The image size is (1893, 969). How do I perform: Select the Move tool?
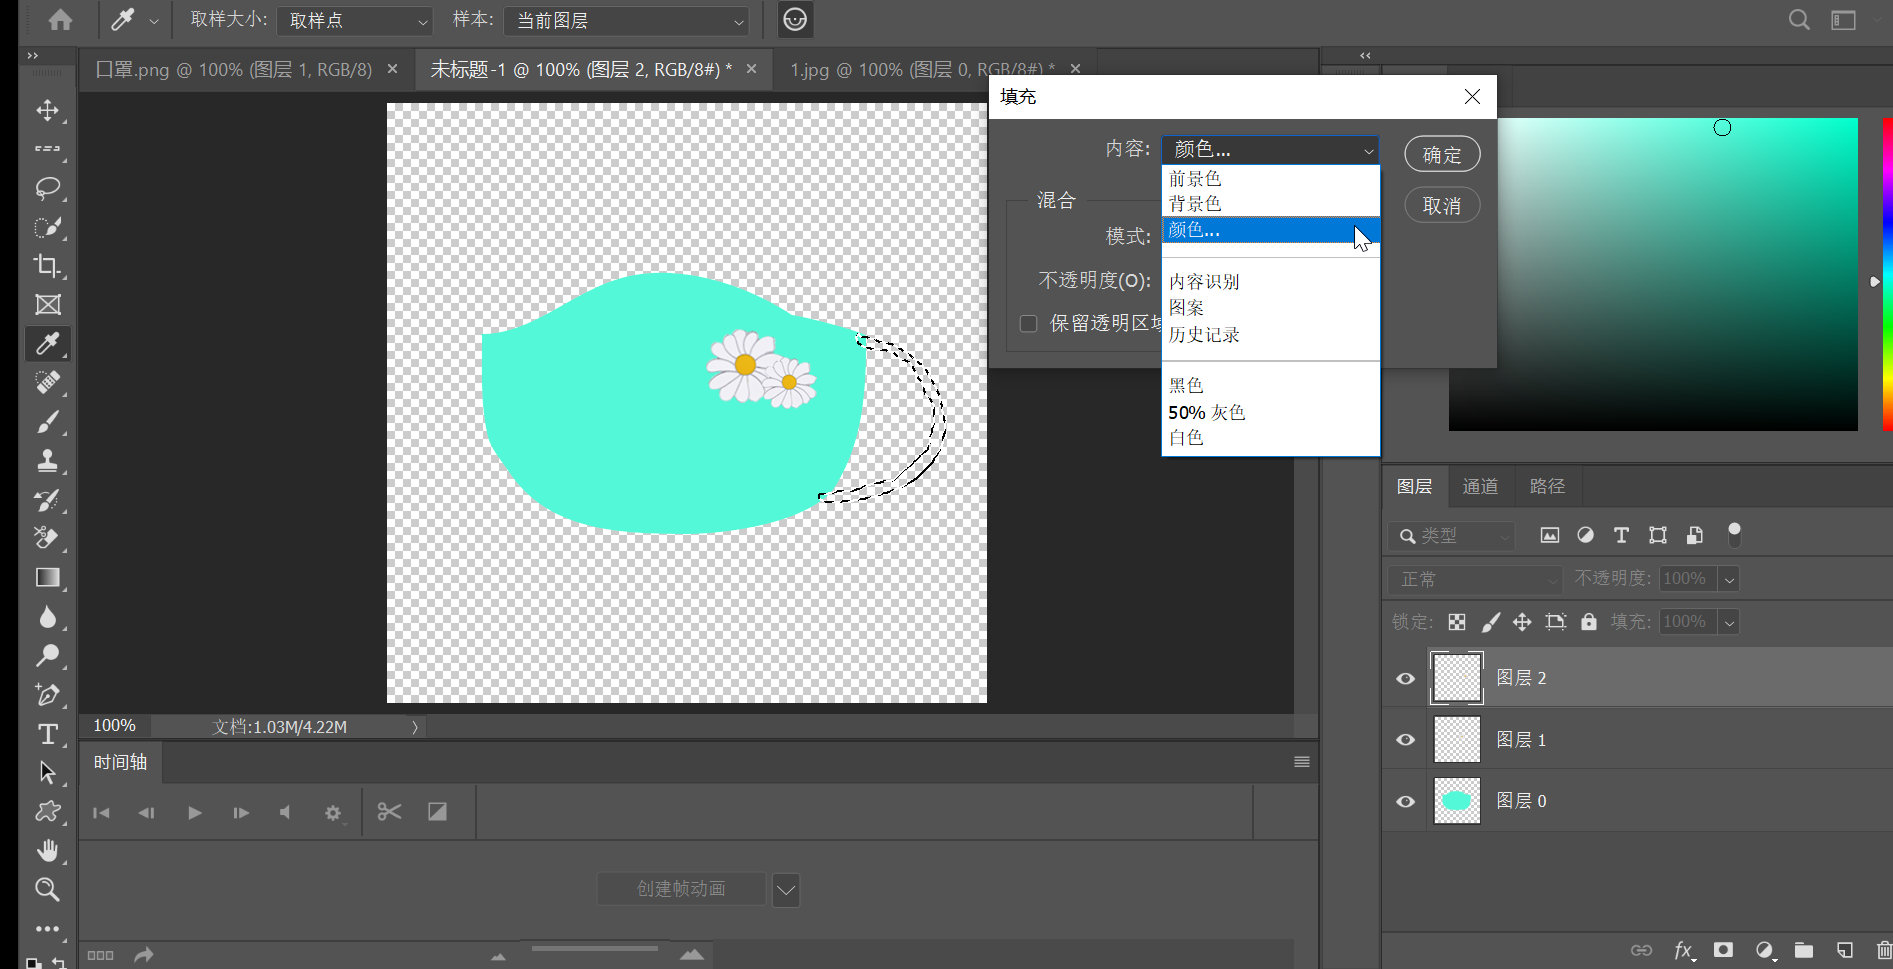tap(47, 111)
